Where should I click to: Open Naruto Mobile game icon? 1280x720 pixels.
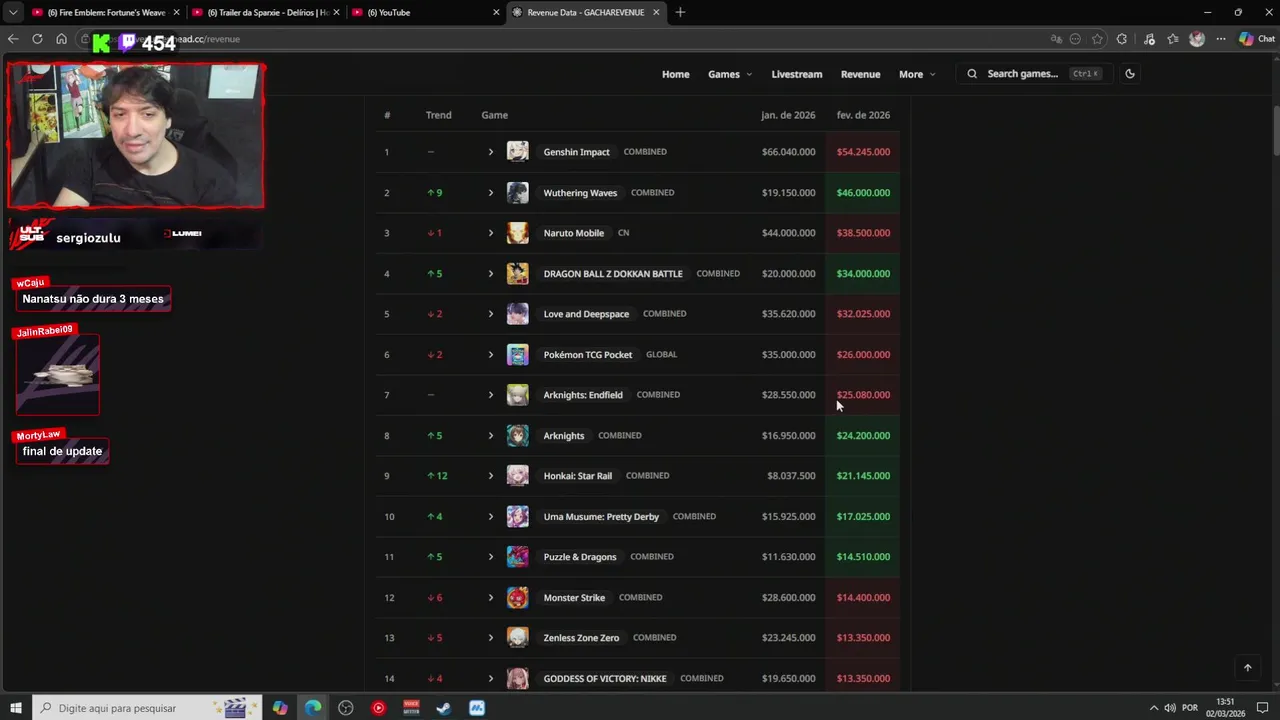pos(517,233)
